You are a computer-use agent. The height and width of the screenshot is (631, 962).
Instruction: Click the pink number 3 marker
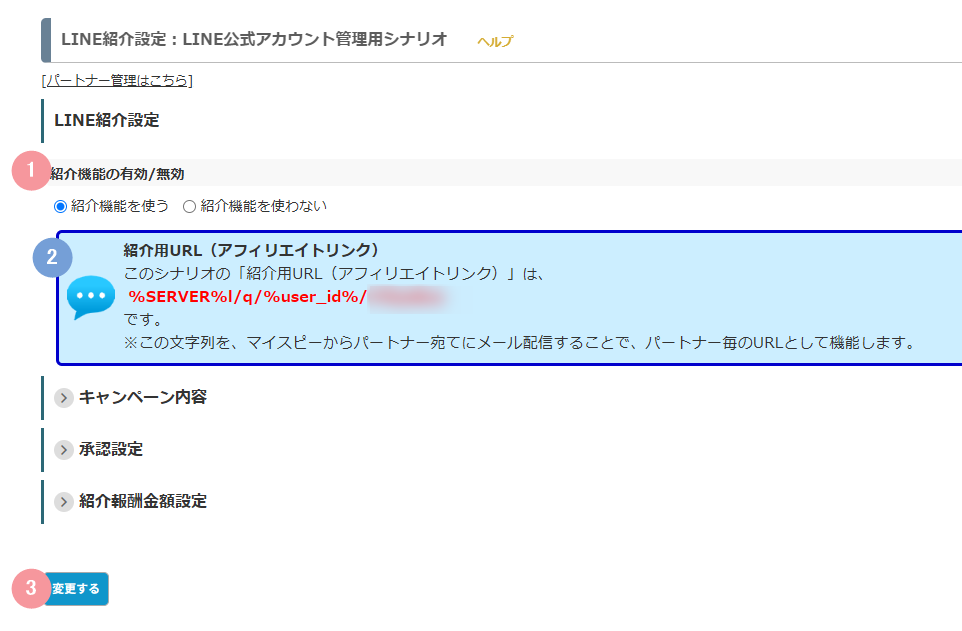tap(31, 588)
